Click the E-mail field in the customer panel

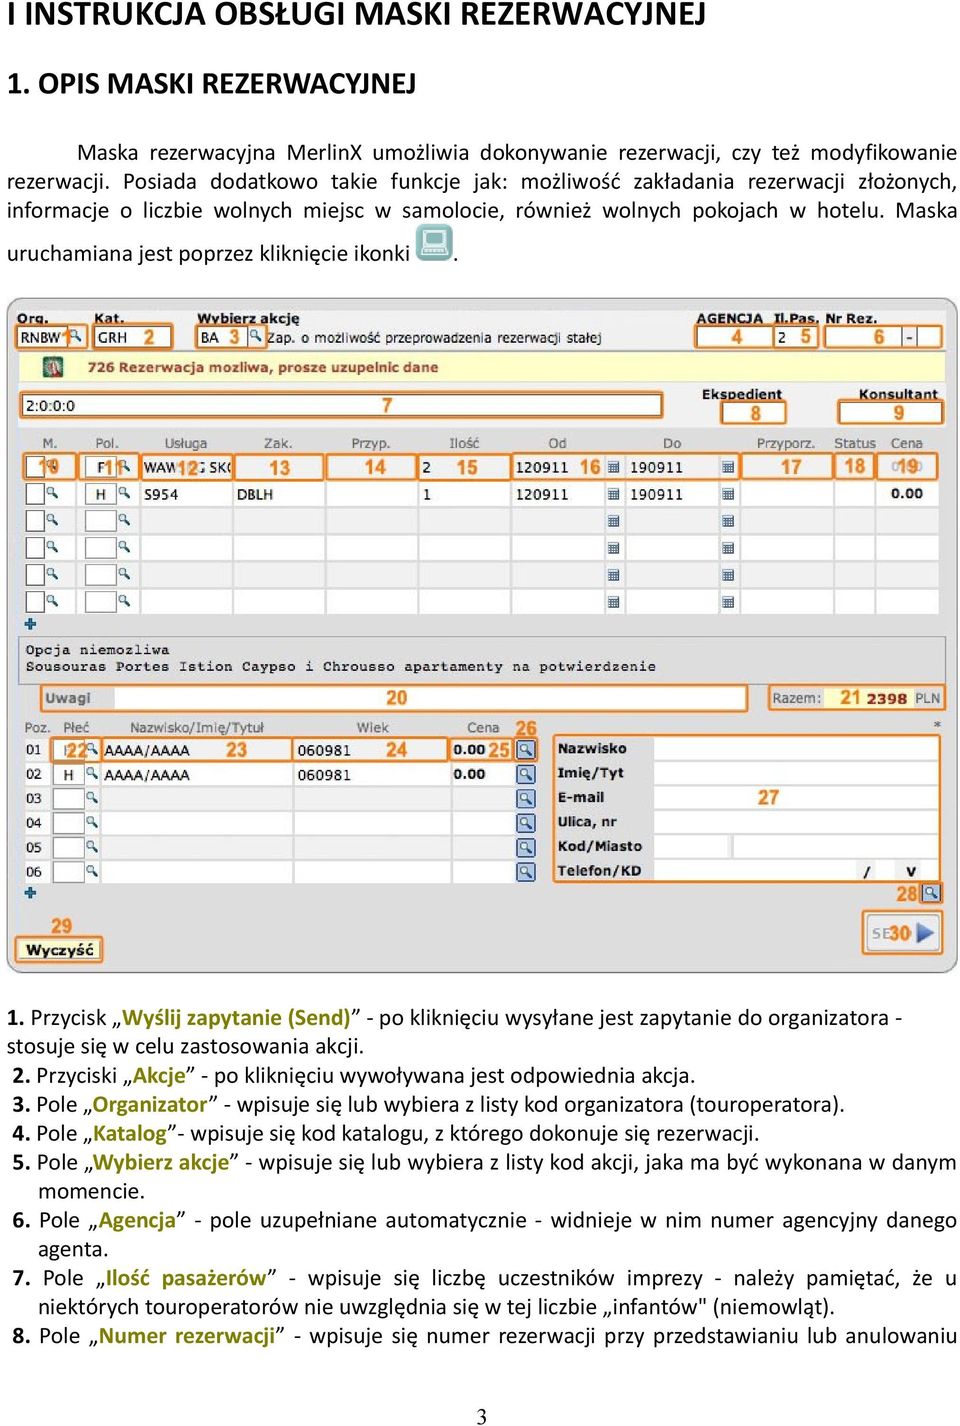pyautogui.click(x=797, y=797)
